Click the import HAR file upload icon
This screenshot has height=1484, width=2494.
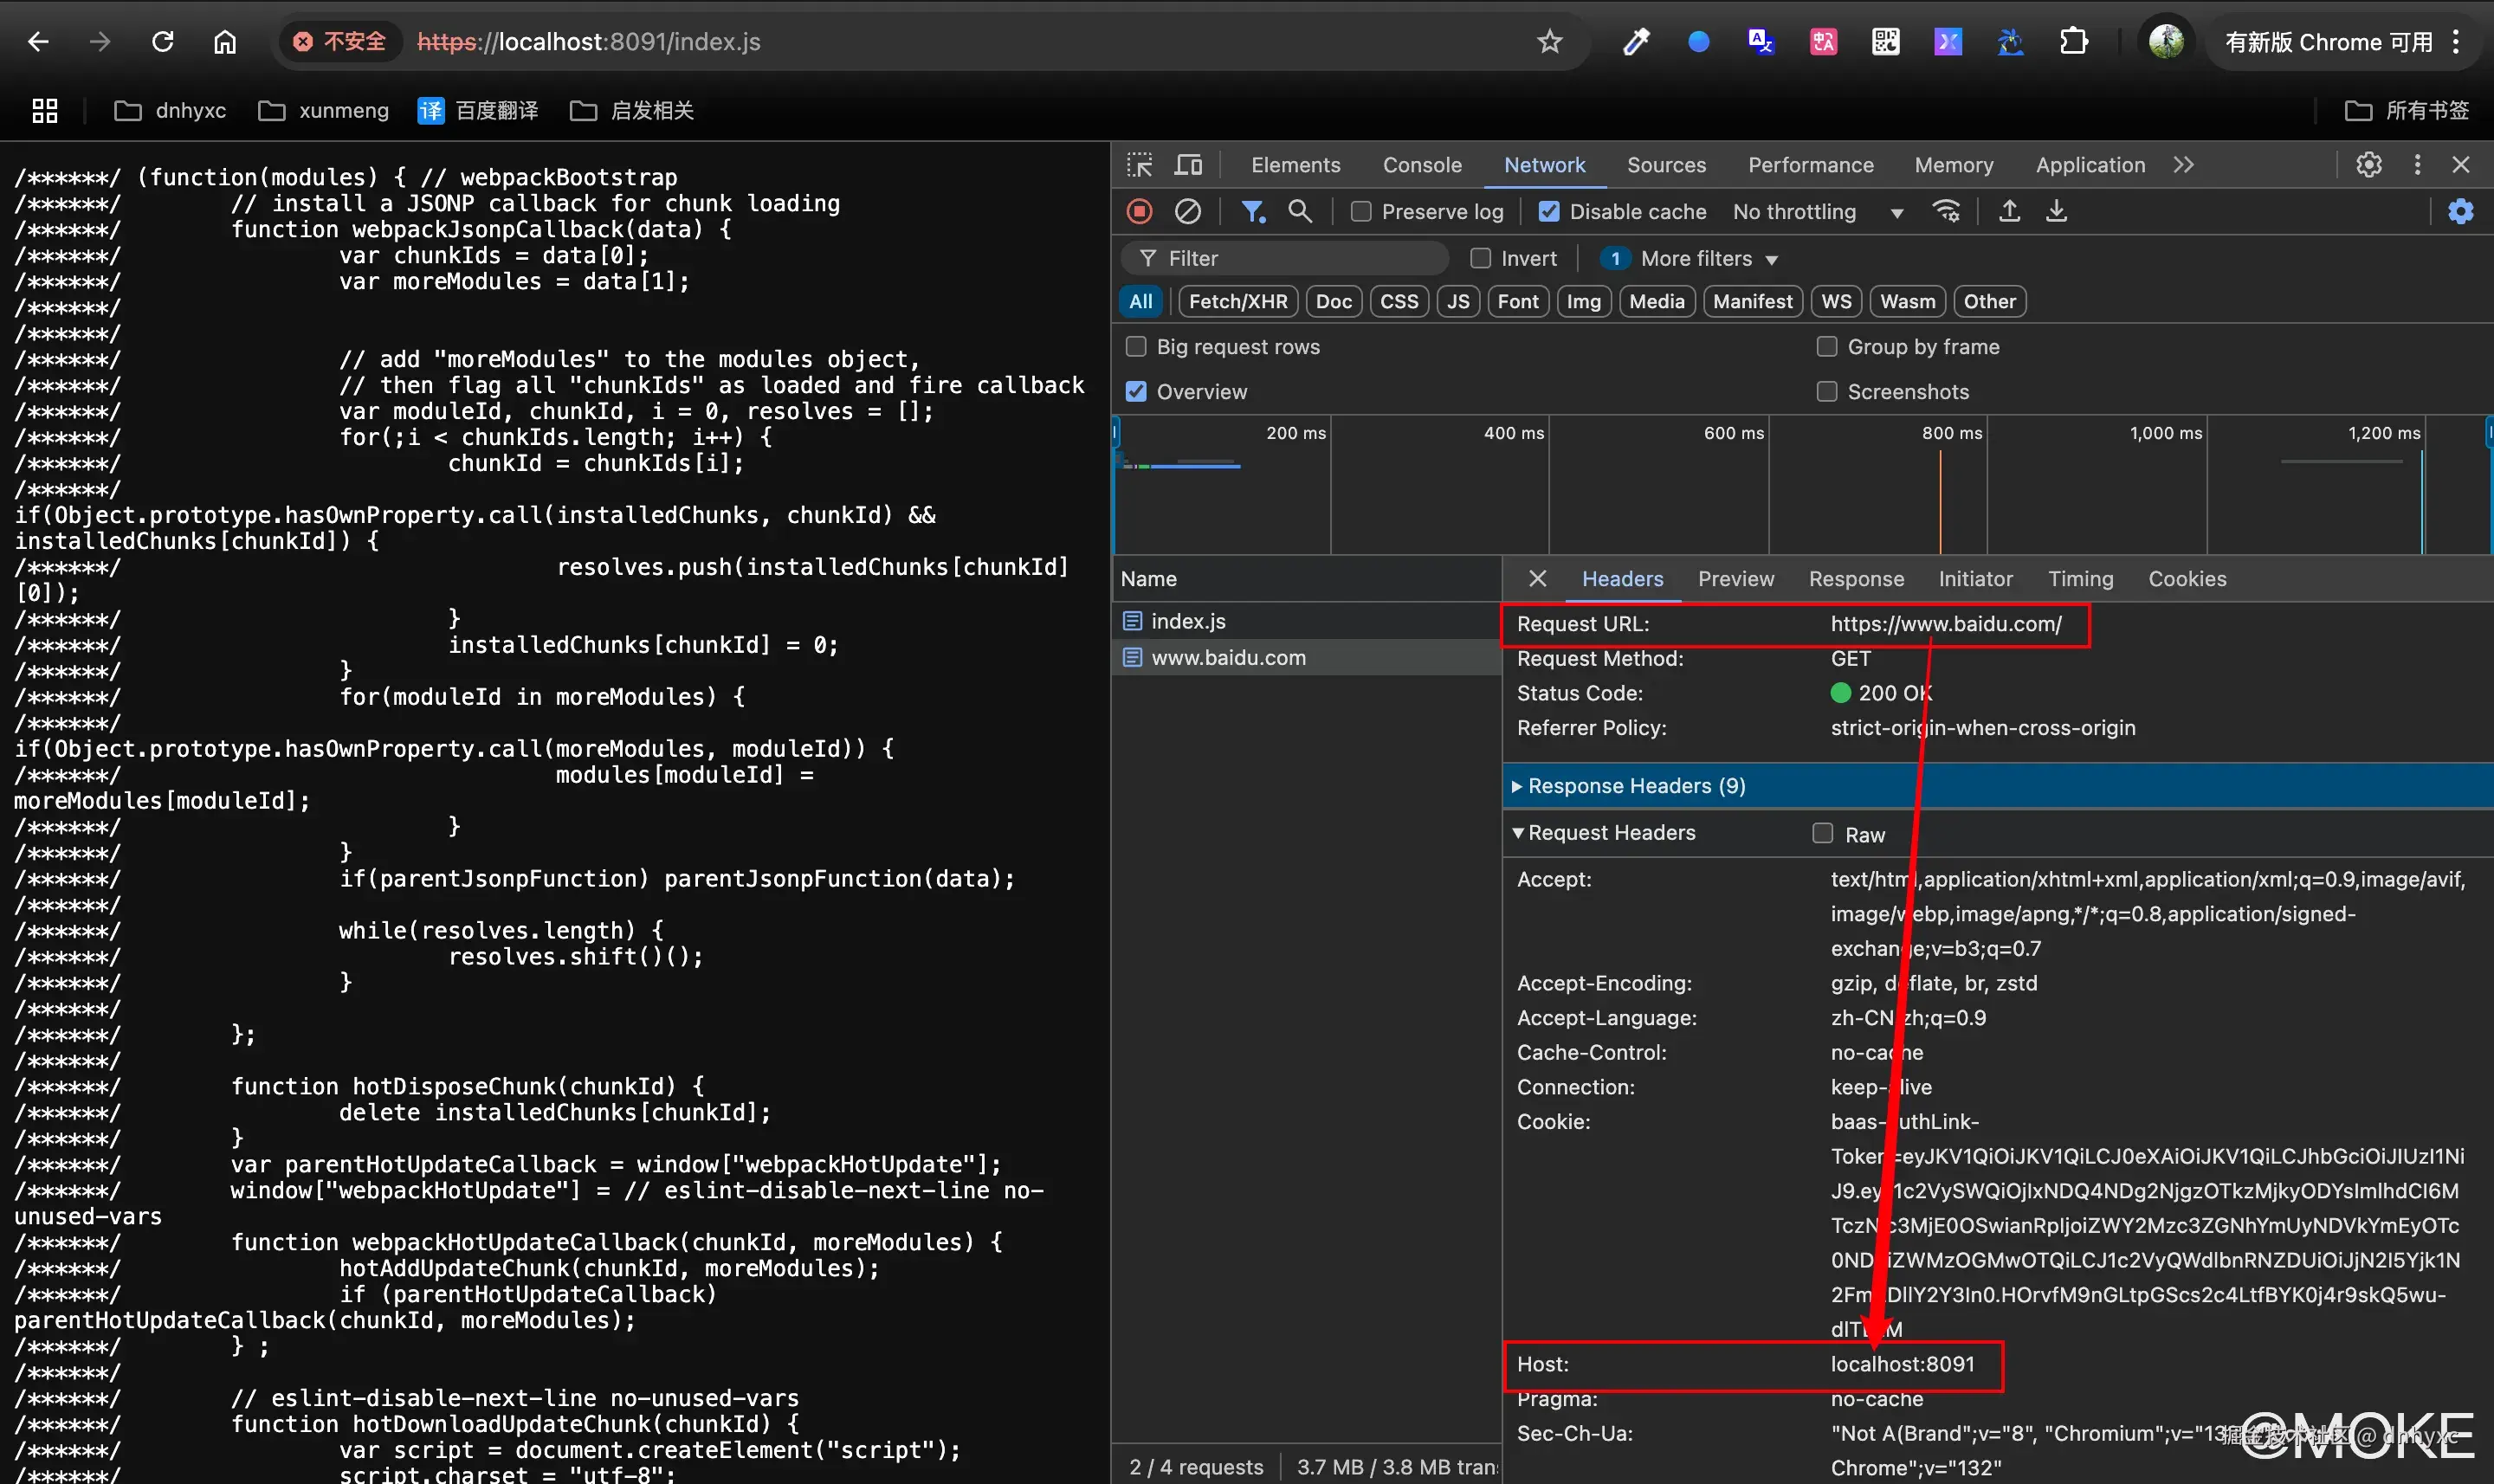point(2008,211)
